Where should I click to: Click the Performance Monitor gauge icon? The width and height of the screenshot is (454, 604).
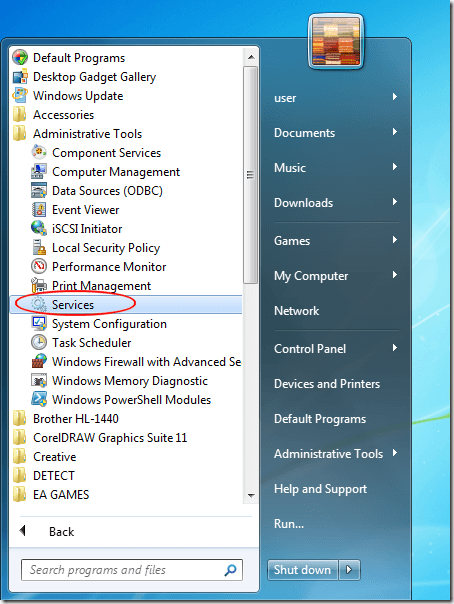point(39,266)
